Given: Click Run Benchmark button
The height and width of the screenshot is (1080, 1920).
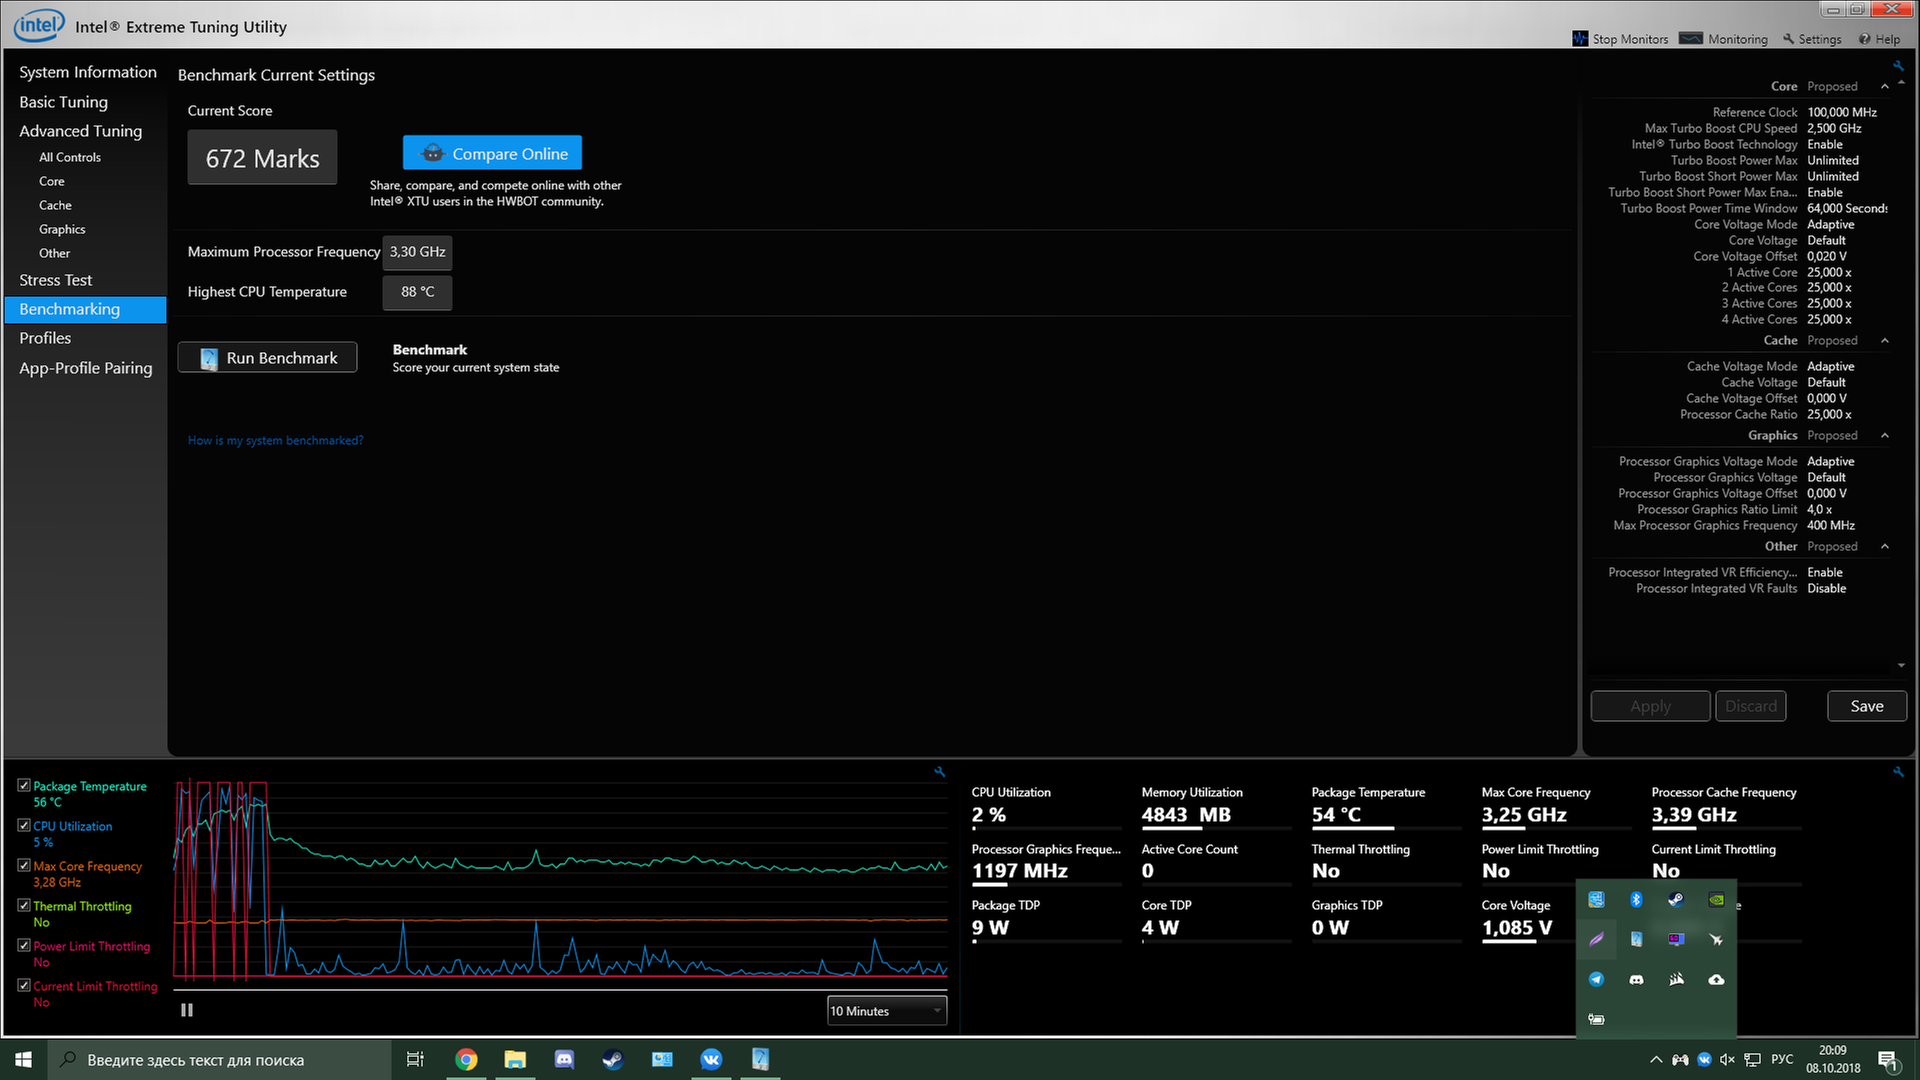Looking at the screenshot, I should pos(267,358).
